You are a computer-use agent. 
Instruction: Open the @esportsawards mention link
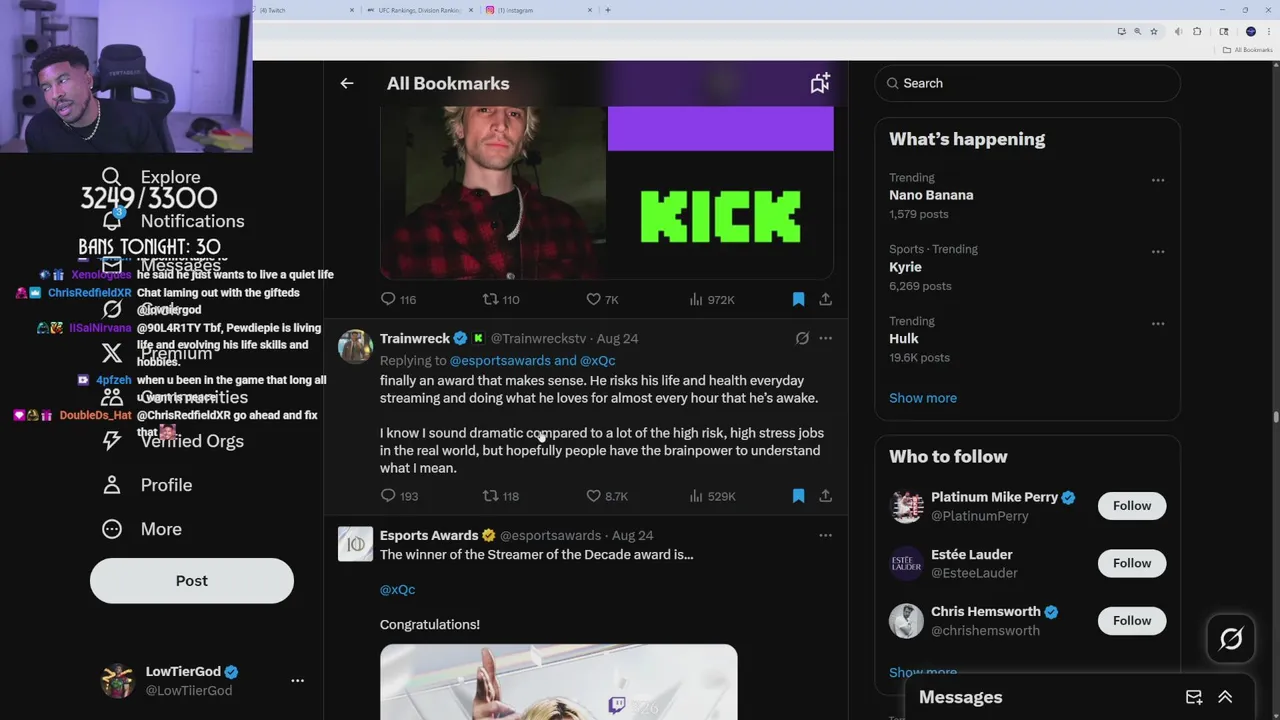[500, 360]
